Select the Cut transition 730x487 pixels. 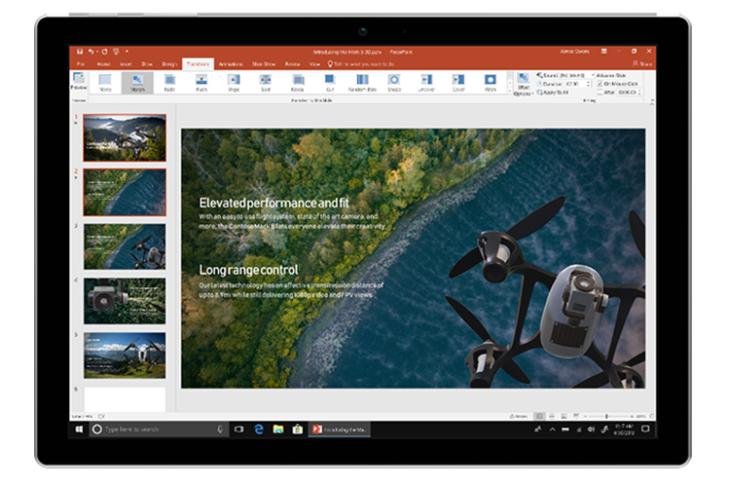(x=330, y=83)
